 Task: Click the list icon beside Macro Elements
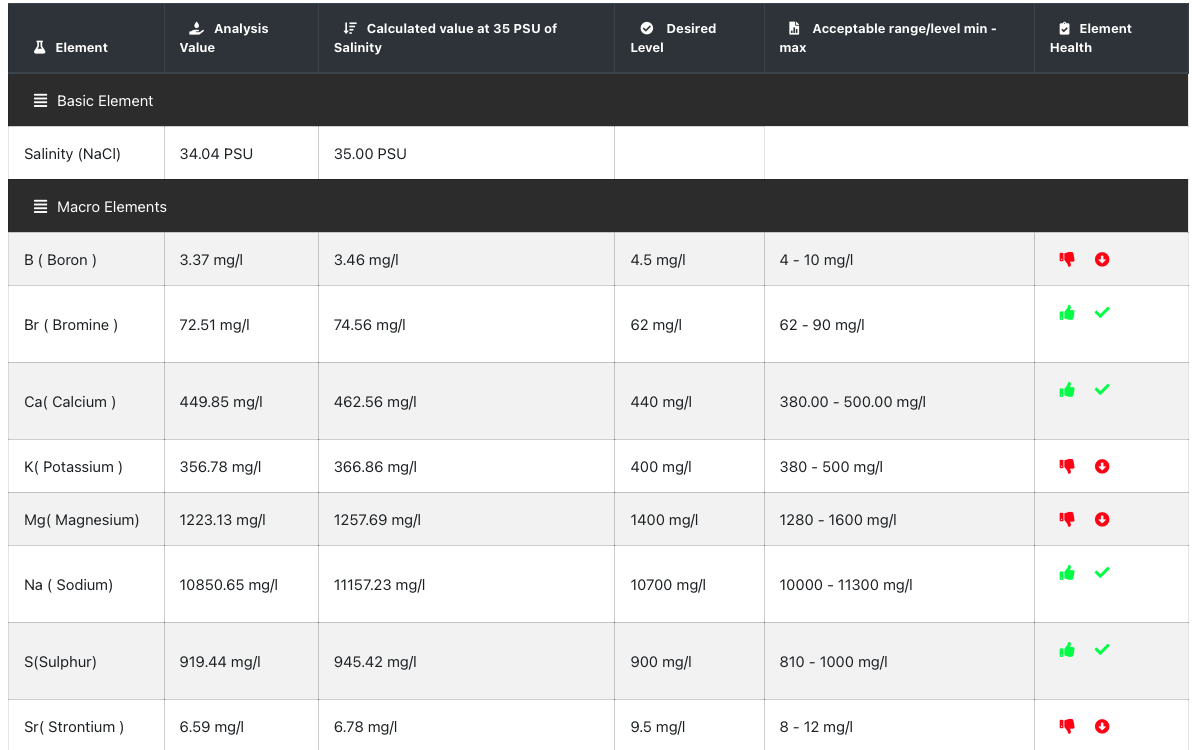(40, 207)
